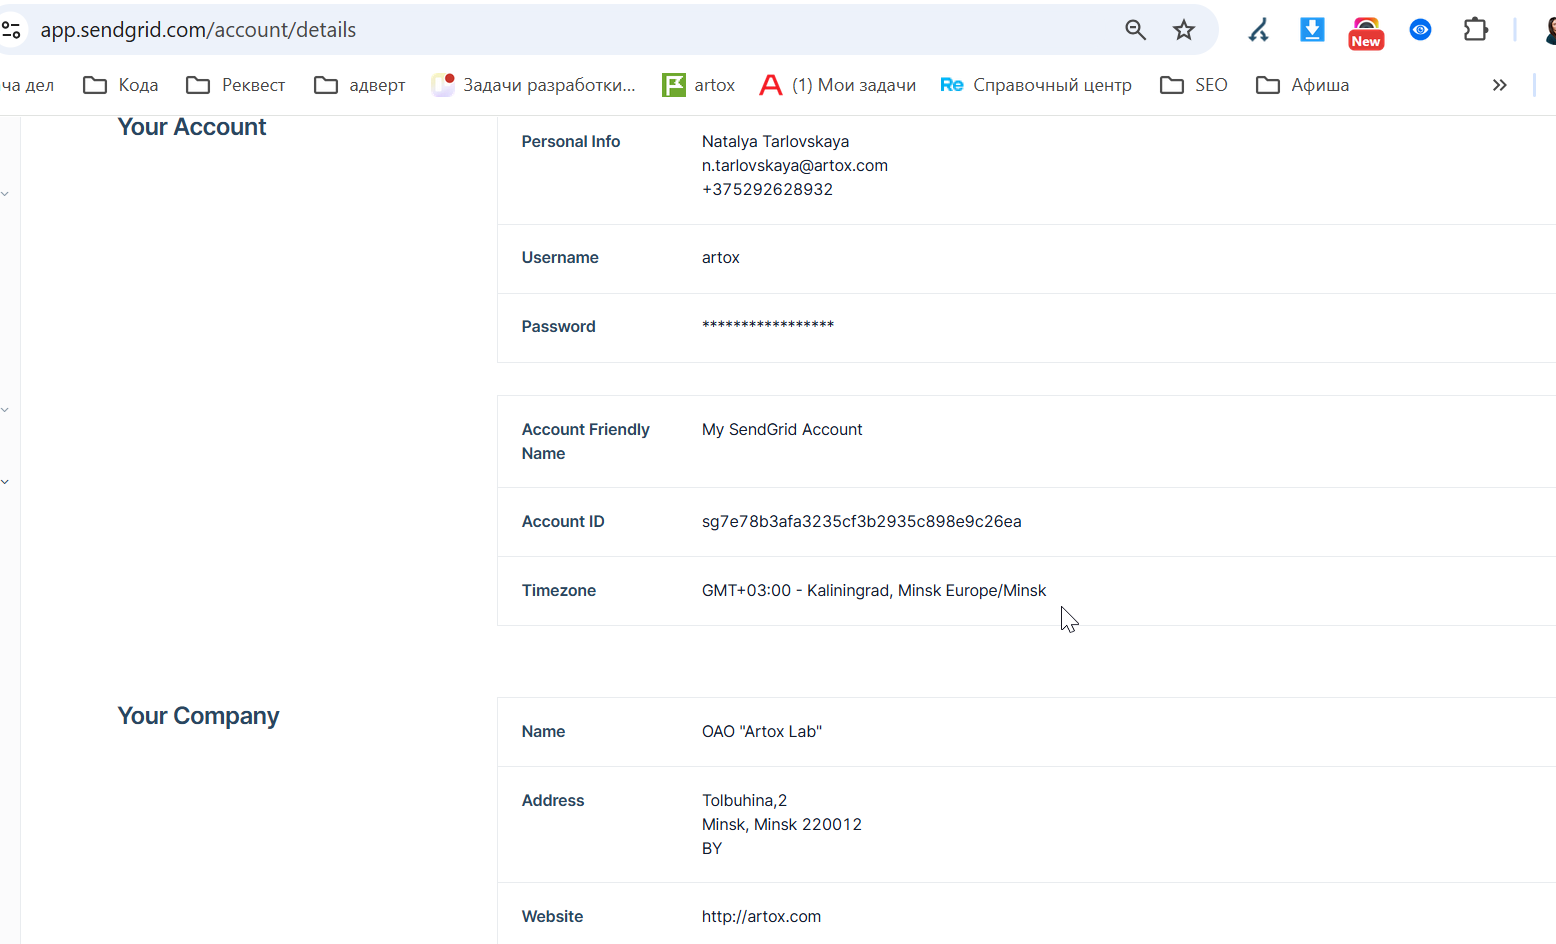Open the Мои задачи bookmark
This screenshot has height=944, width=1556.
pos(838,85)
